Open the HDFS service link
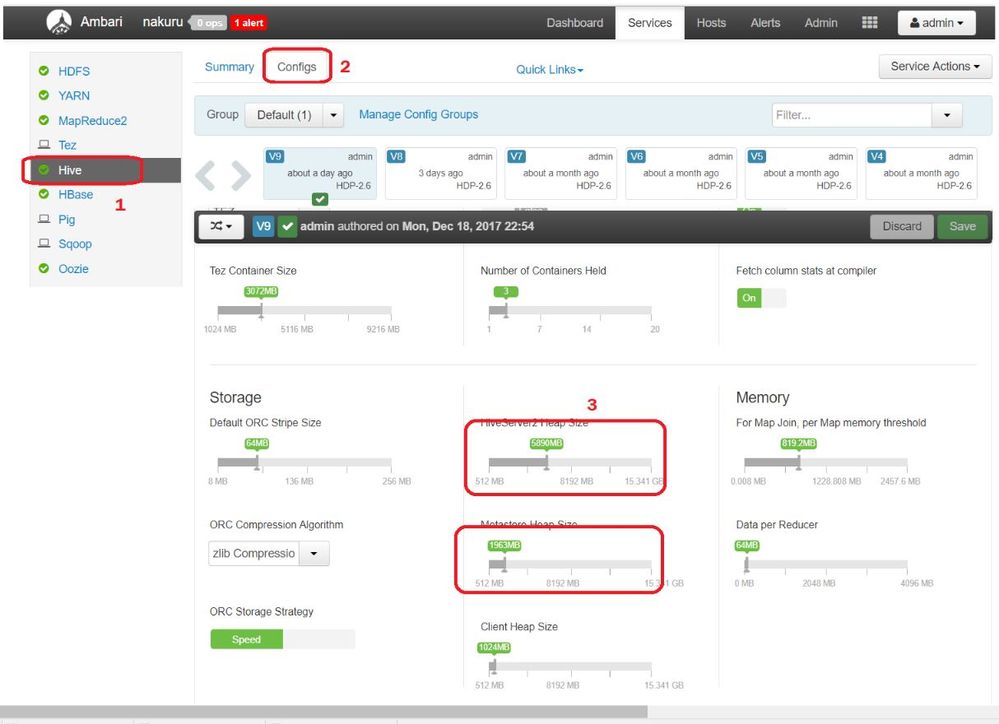Viewport: 999px width, 724px height. pos(74,71)
